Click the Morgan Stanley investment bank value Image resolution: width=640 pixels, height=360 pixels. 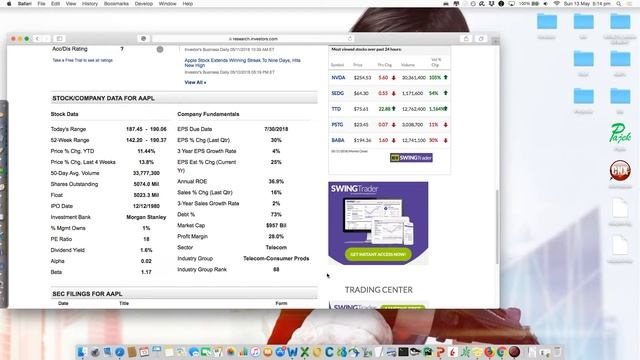(146, 217)
